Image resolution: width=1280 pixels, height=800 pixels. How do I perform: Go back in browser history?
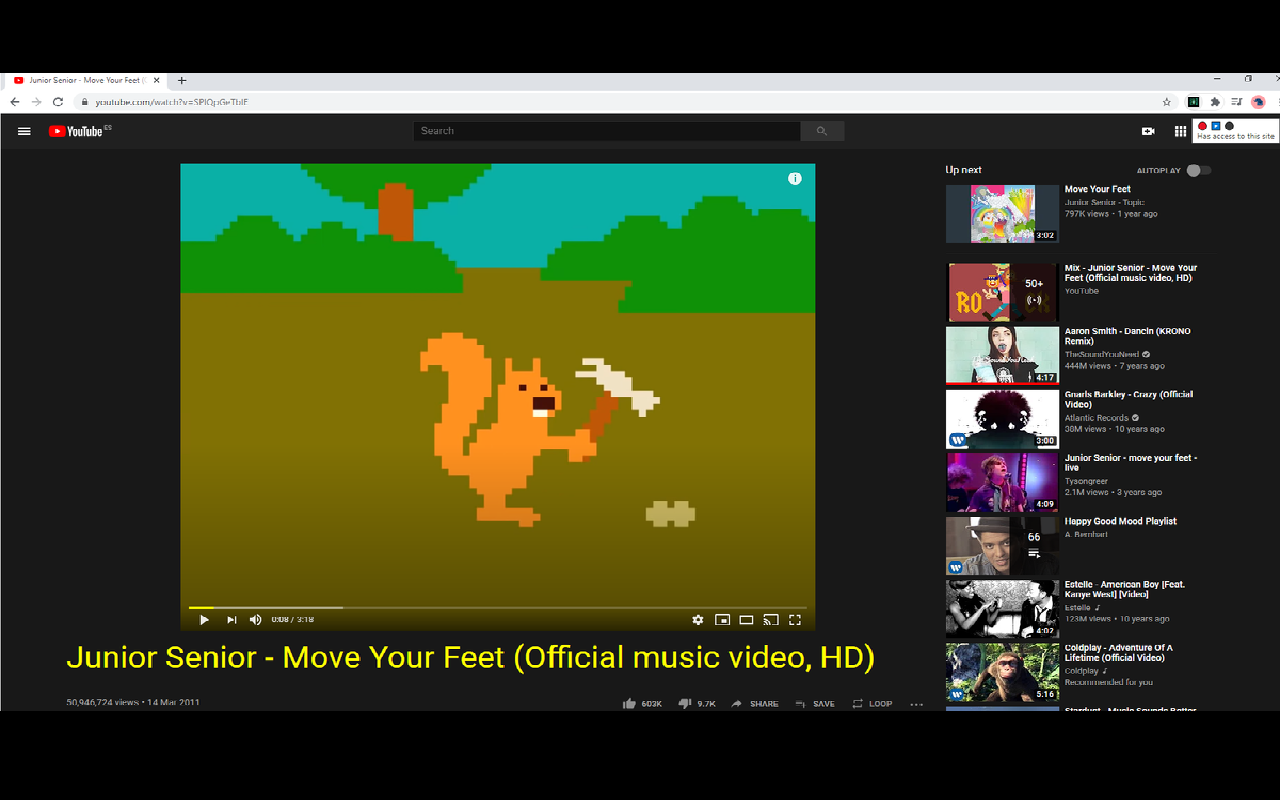[x=14, y=102]
